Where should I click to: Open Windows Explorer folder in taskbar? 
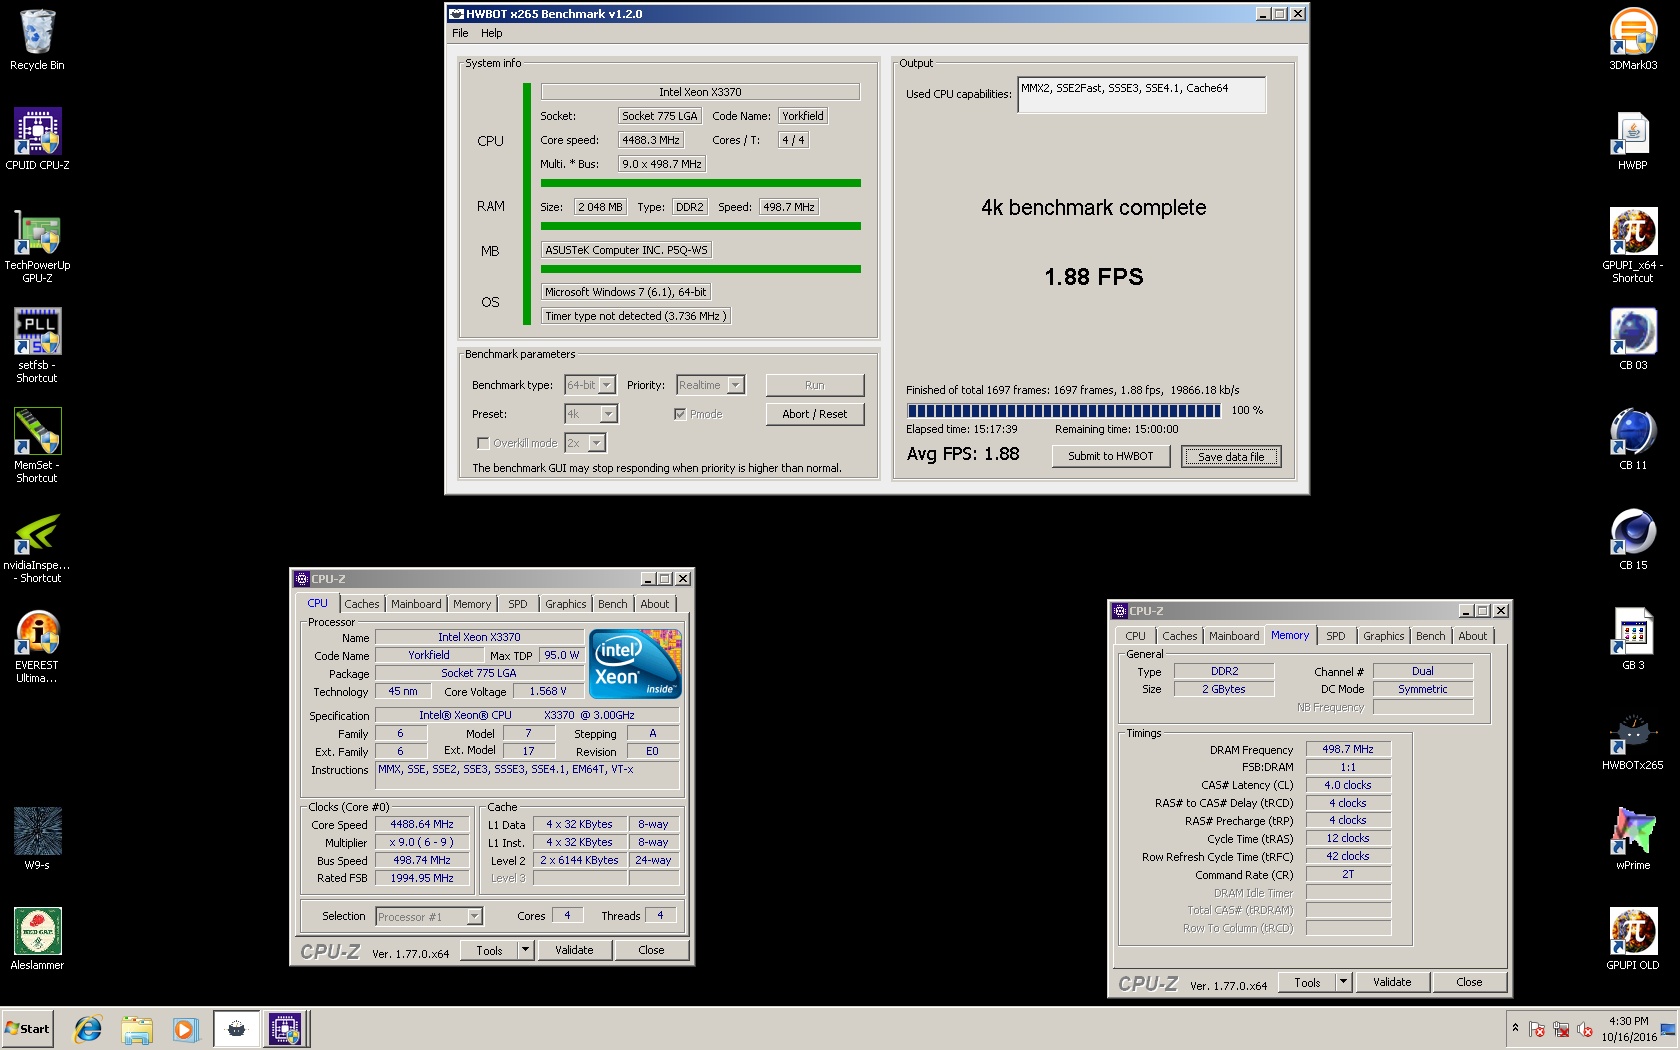(137, 1028)
